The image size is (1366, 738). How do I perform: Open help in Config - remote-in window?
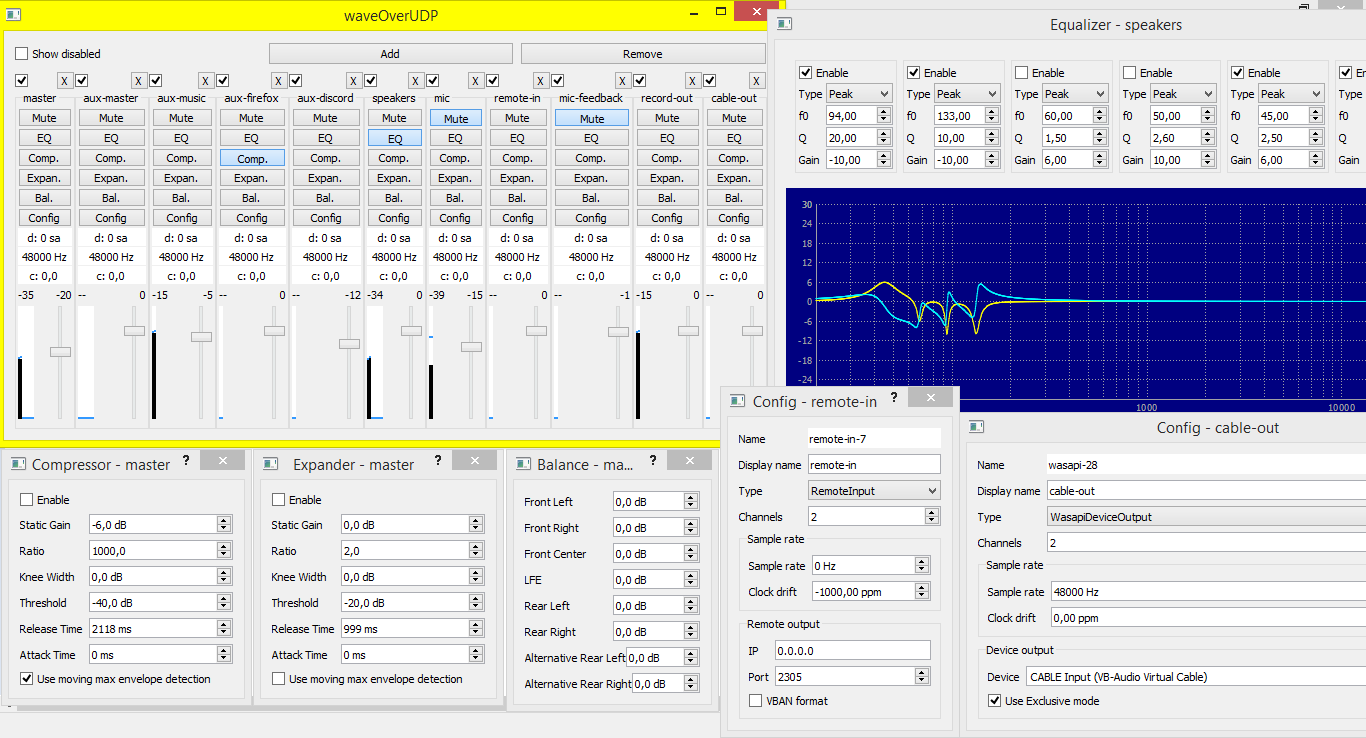tap(893, 398)
